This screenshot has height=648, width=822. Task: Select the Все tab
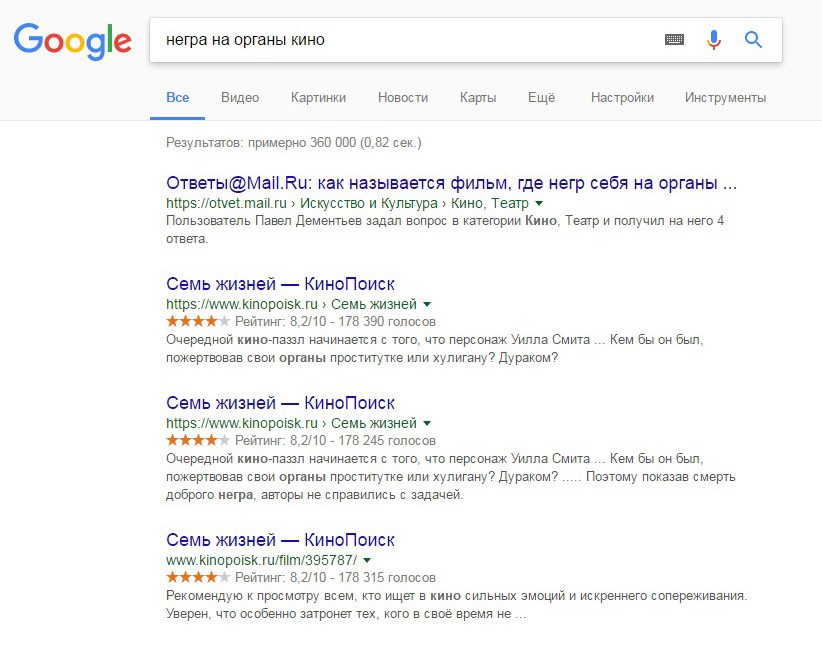point(178,97)
